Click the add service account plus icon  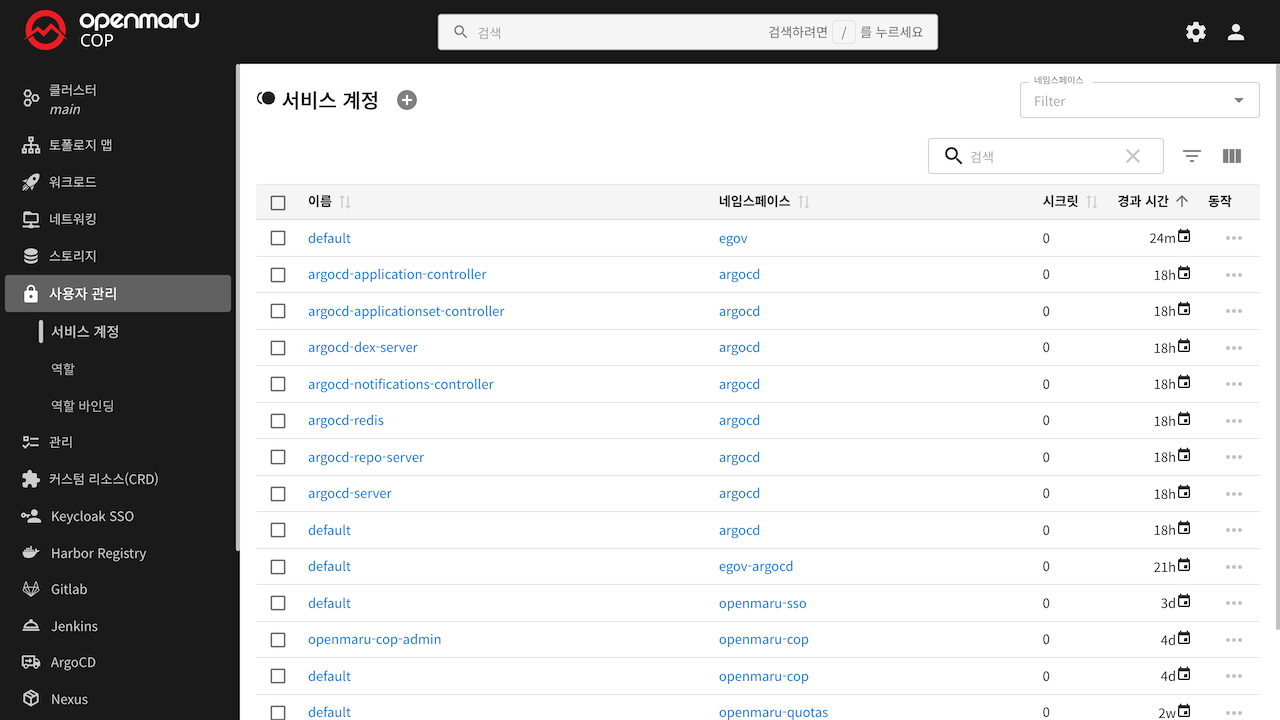(407, 100)
